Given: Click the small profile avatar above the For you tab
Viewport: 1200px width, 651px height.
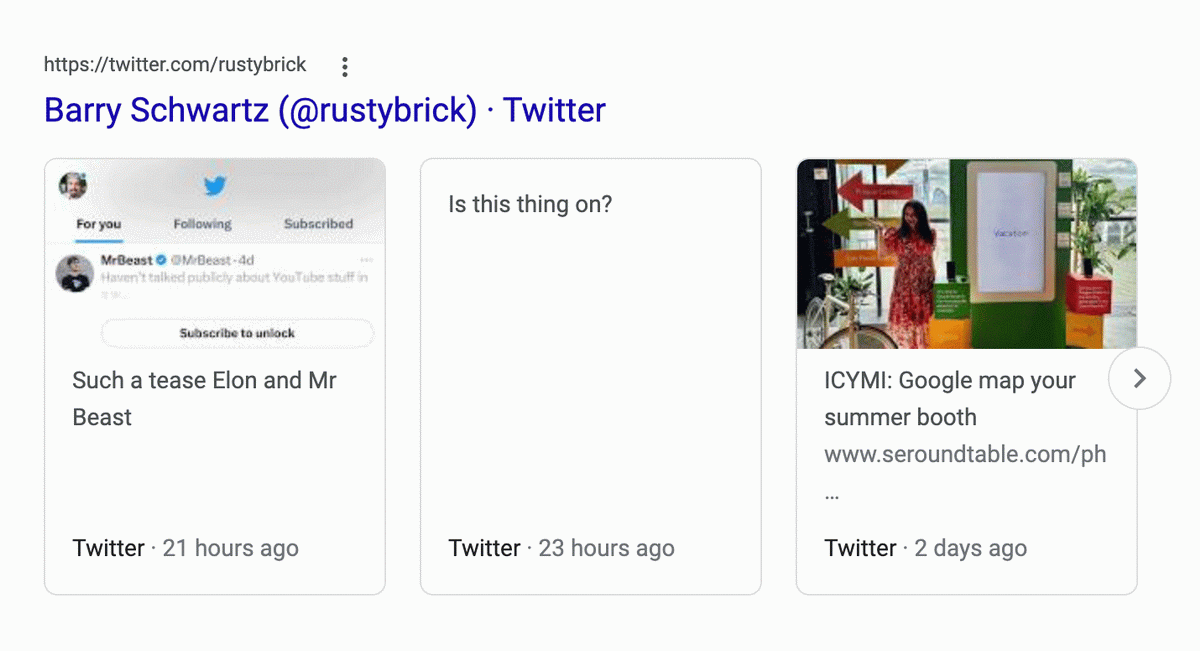Looking at the screenshot, I should coord(72,186).
